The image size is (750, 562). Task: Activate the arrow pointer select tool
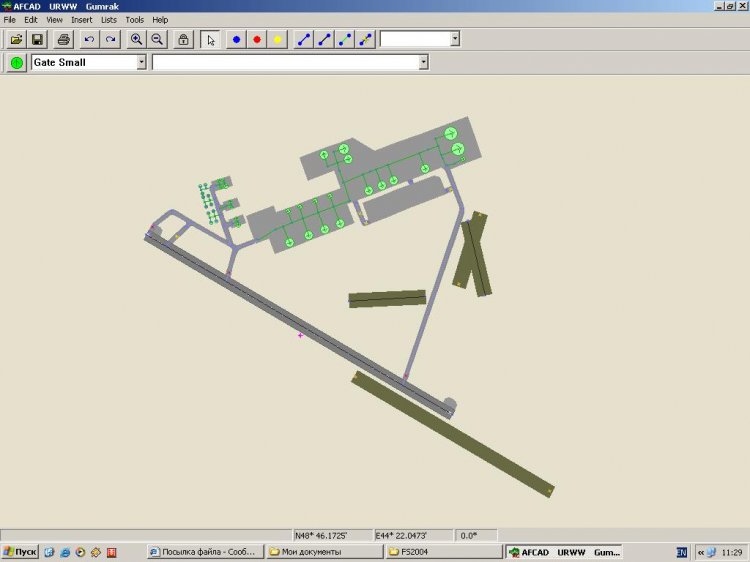tap(210, 39)
